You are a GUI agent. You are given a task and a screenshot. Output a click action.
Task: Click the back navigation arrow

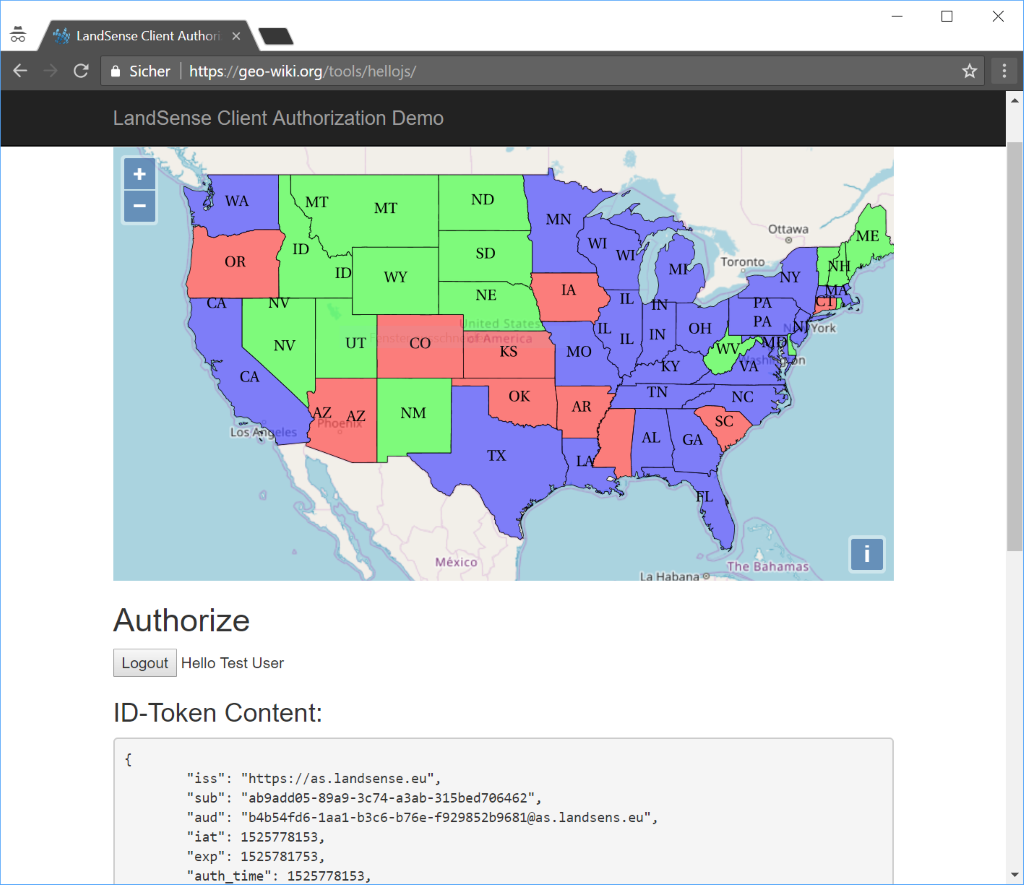(20, 70)
